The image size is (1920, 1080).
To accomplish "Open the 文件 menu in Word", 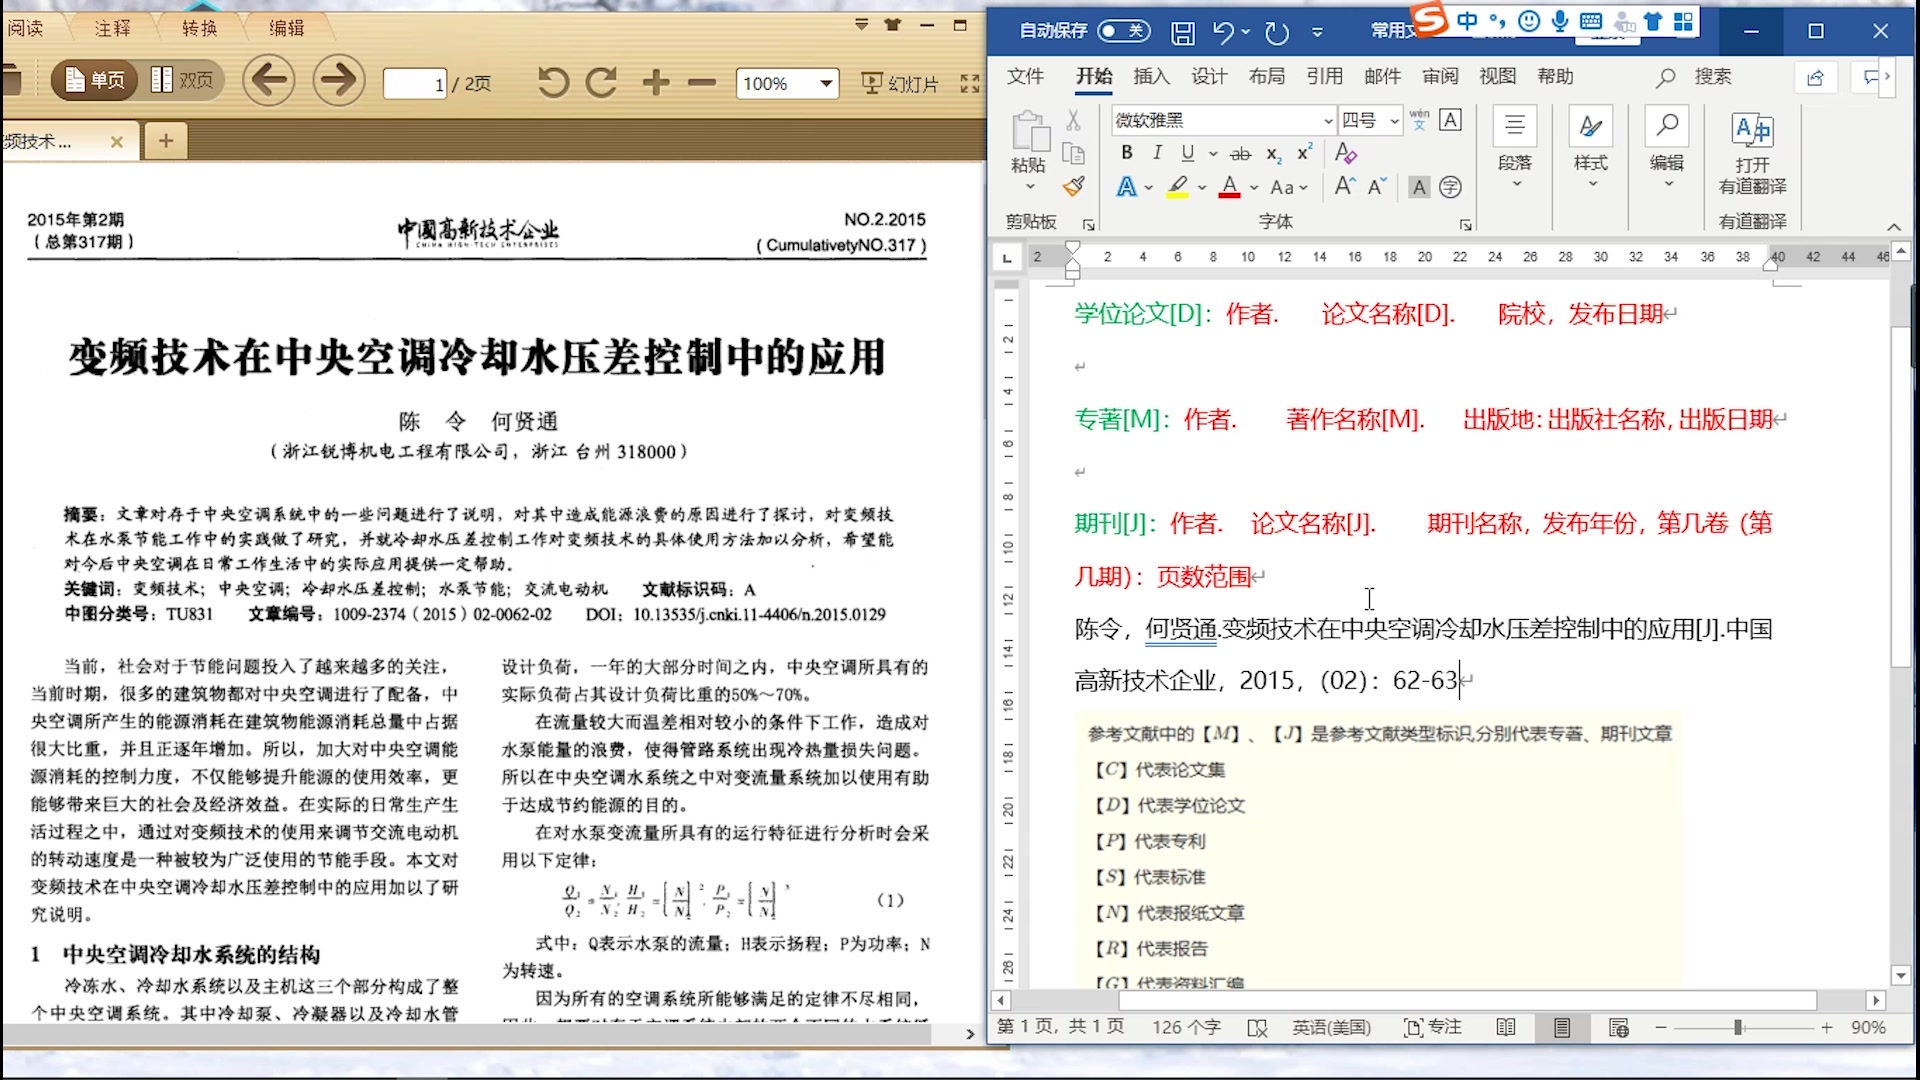I will pyautogui.click(x=1025, y=76).
